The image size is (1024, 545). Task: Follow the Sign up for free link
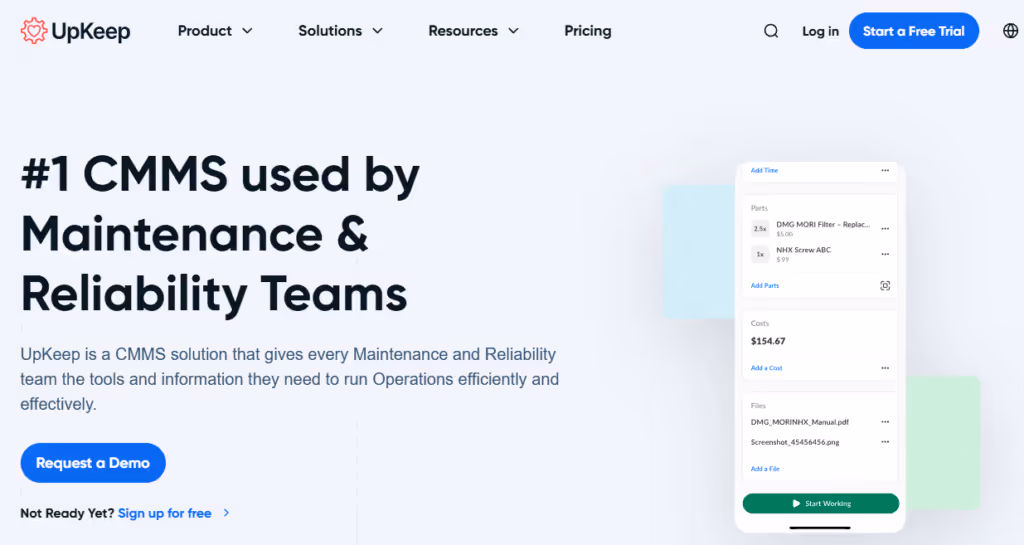click(165, 513)
